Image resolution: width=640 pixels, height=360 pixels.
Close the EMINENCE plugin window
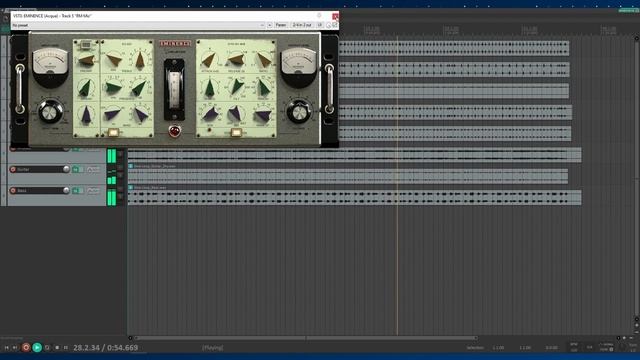pyautogui.click(x=335, y=16)
